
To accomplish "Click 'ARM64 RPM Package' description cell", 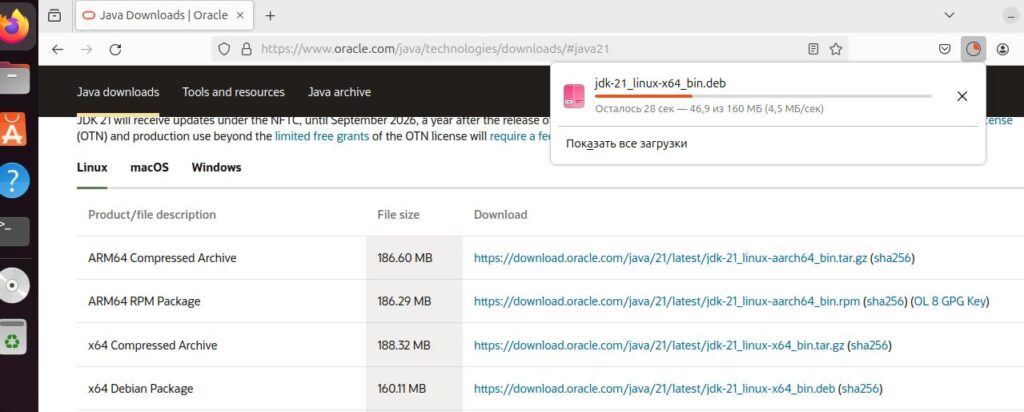I will tap(144, 302).
